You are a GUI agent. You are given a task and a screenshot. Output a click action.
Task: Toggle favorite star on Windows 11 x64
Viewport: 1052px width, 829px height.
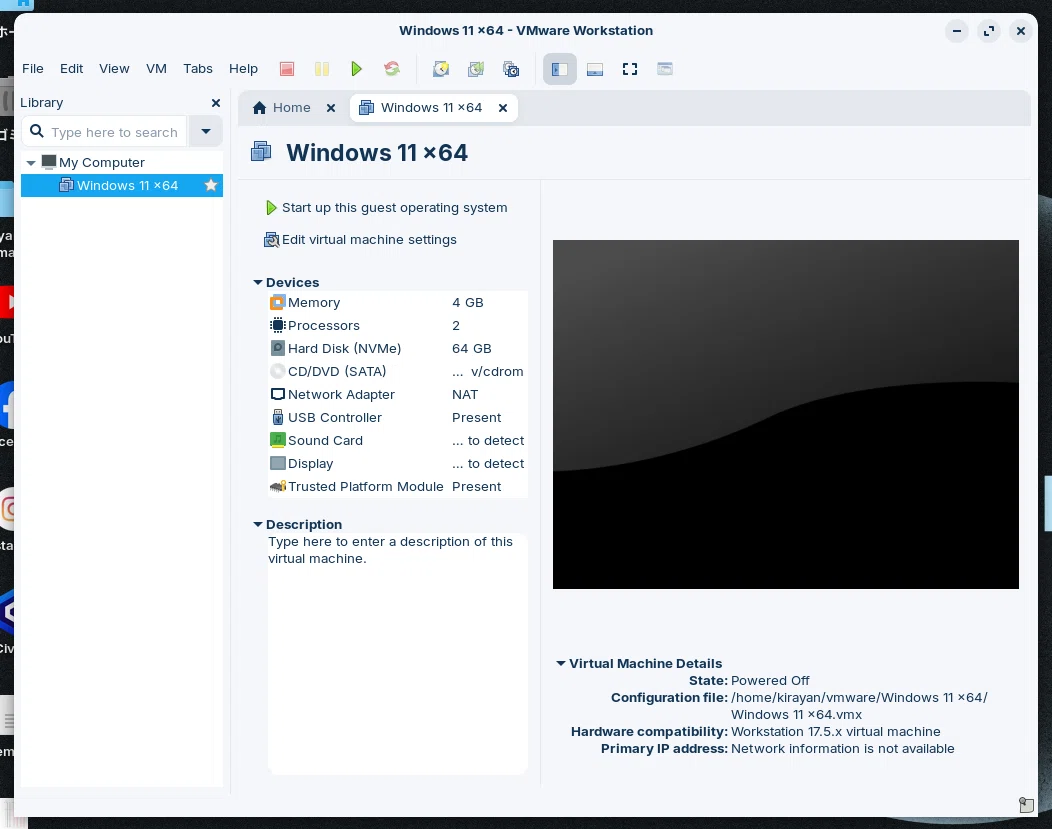tap(211, 185)
